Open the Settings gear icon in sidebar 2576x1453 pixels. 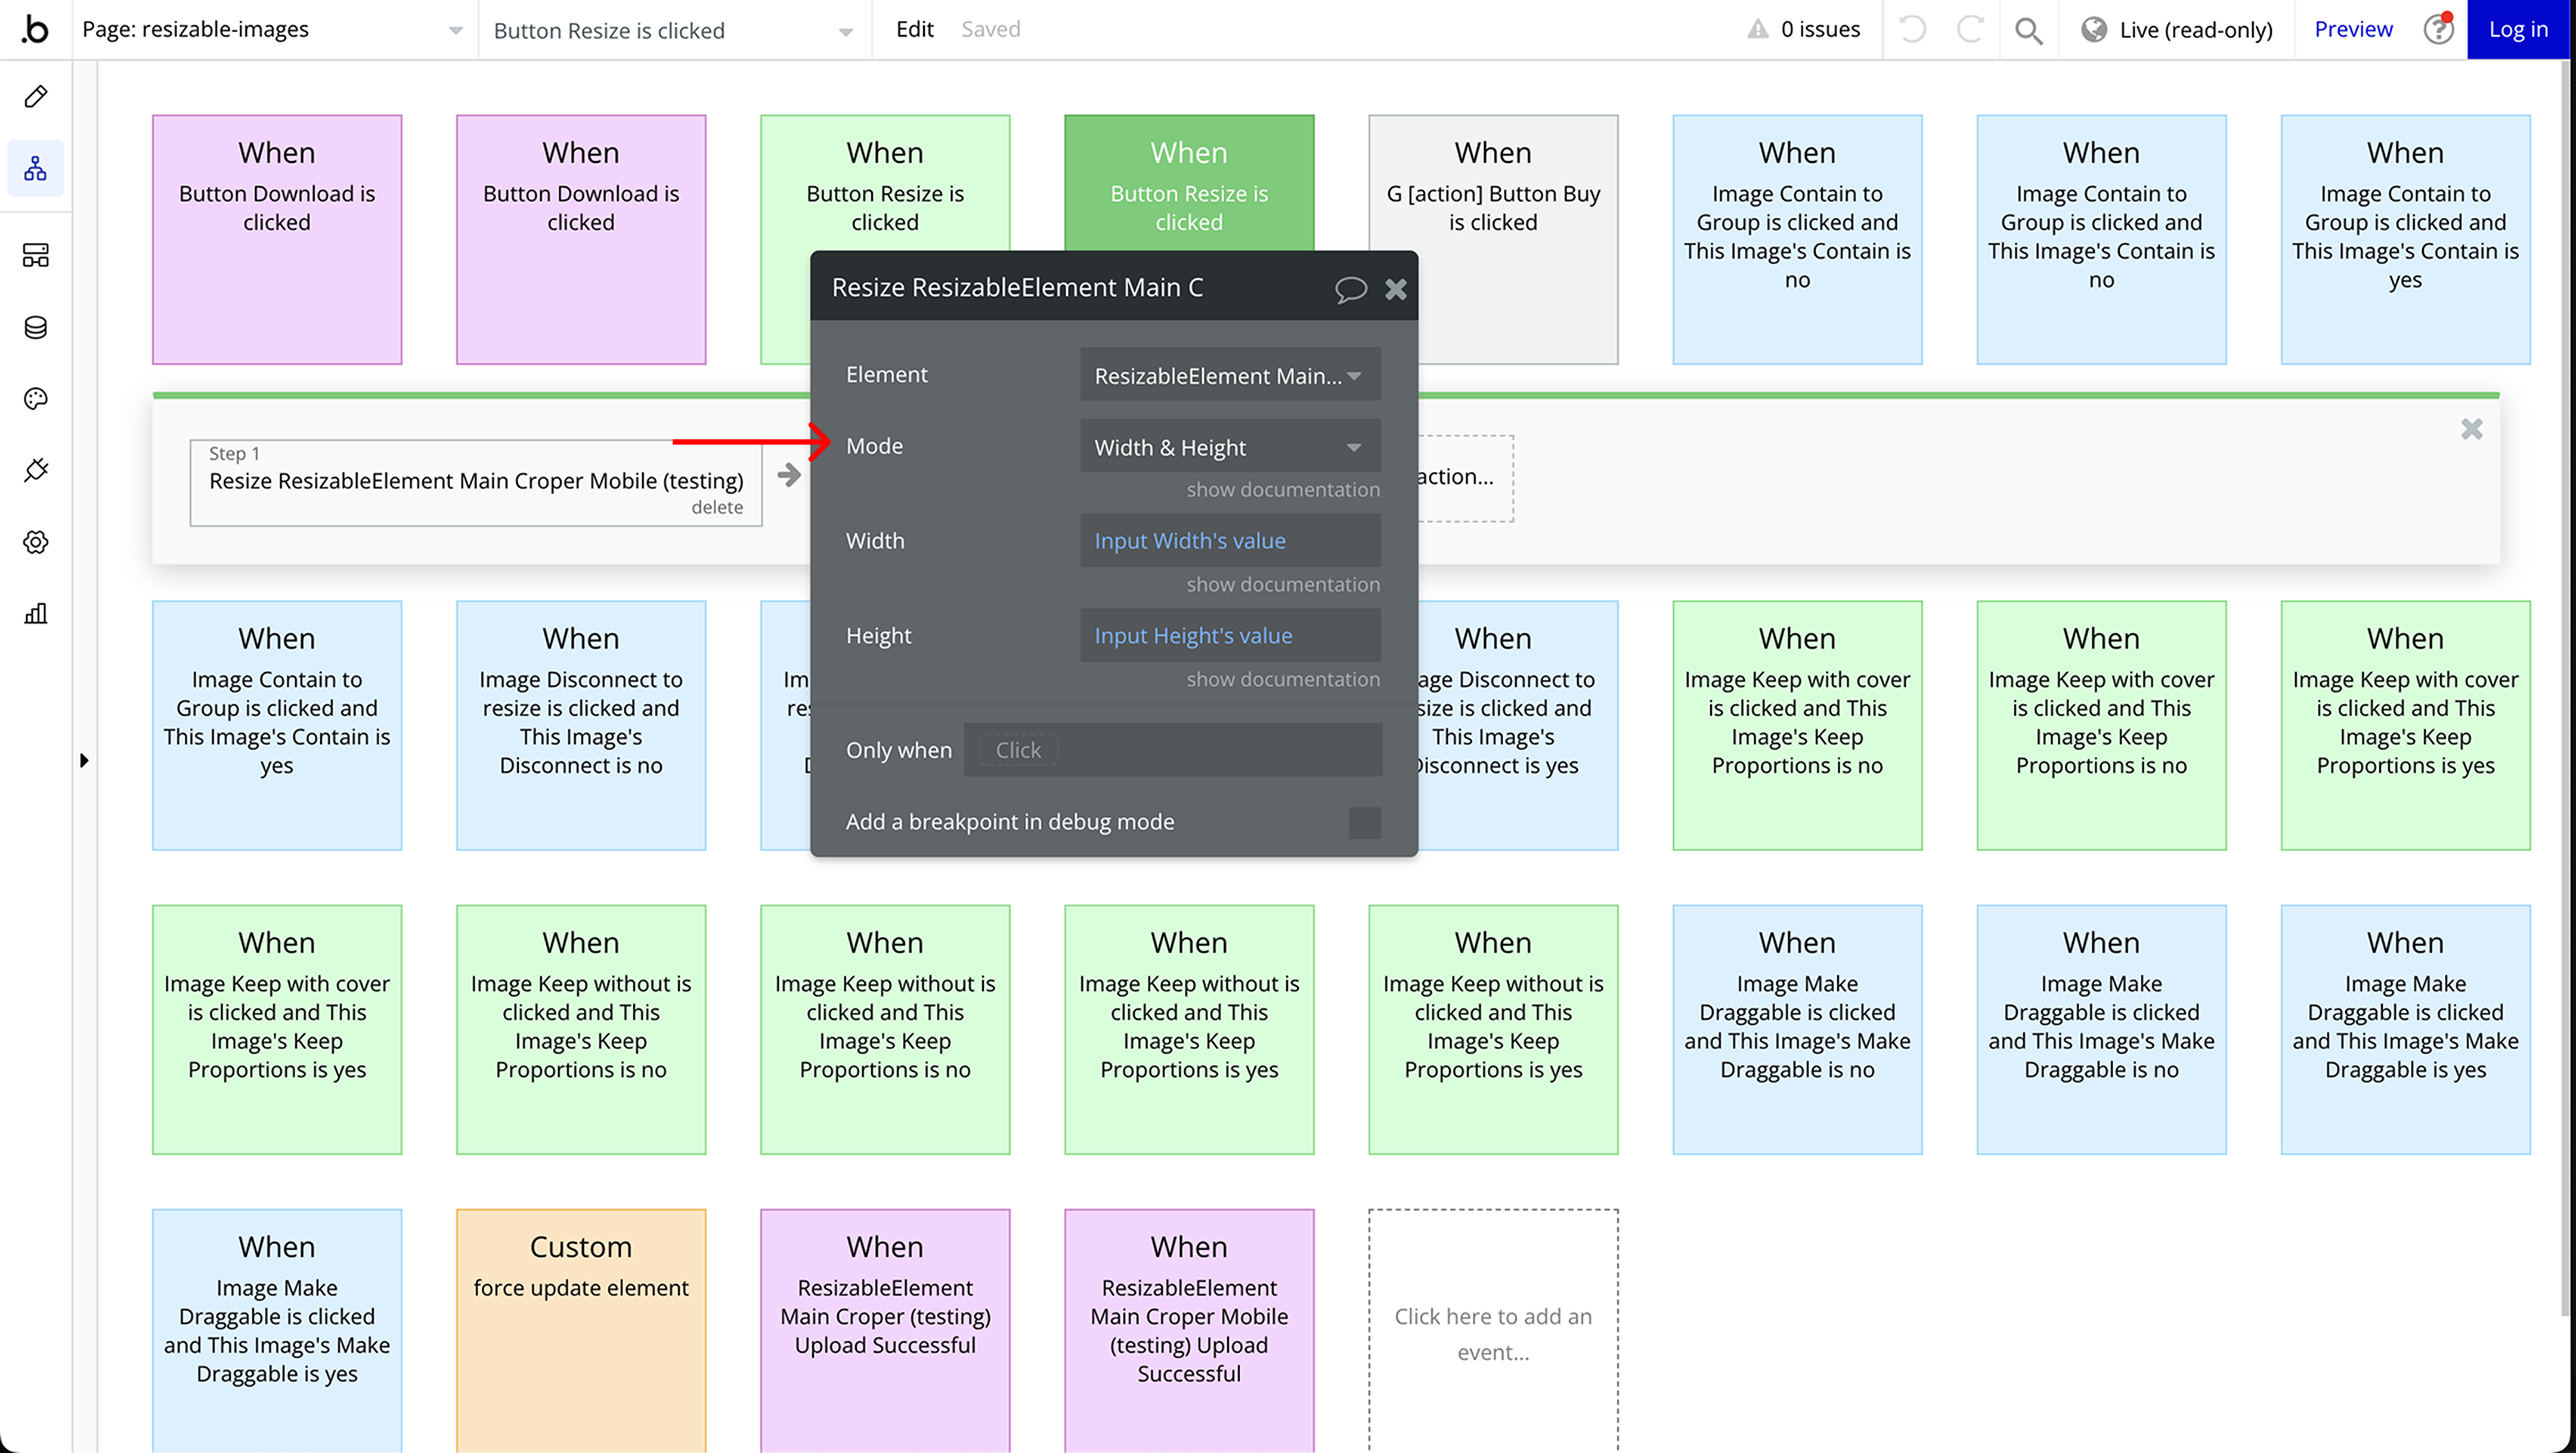pos(36,542)
